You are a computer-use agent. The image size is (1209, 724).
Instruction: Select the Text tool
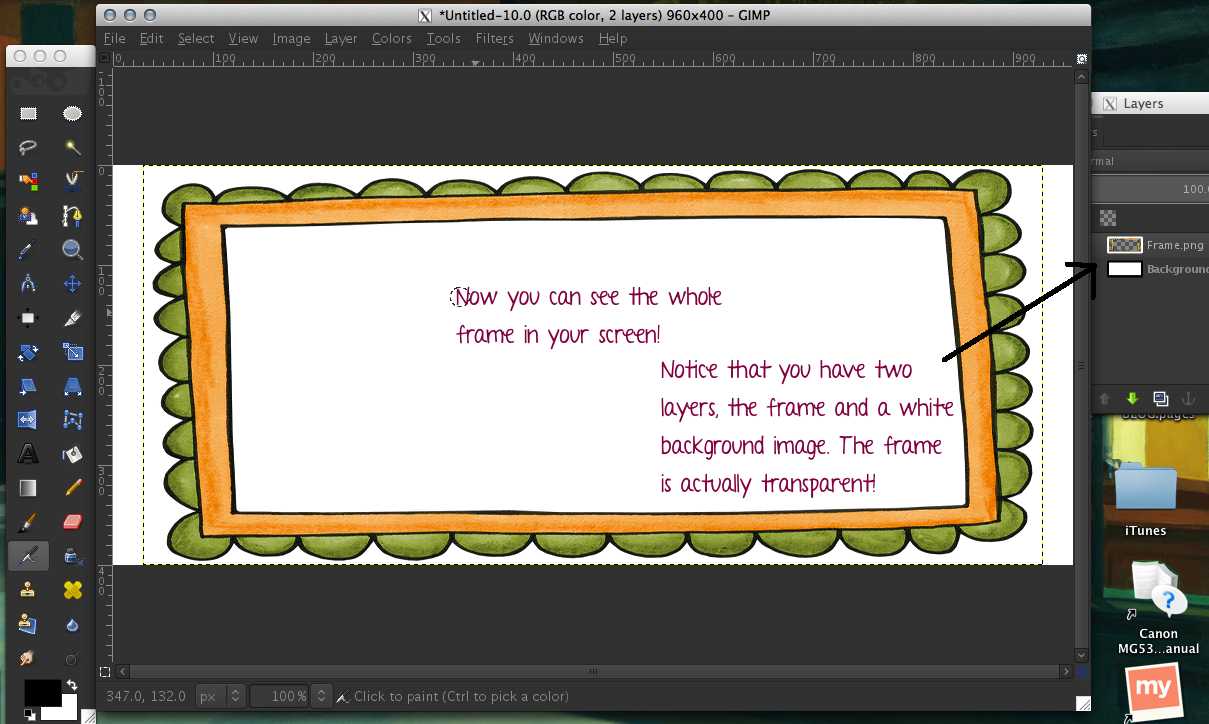(29, 454)
